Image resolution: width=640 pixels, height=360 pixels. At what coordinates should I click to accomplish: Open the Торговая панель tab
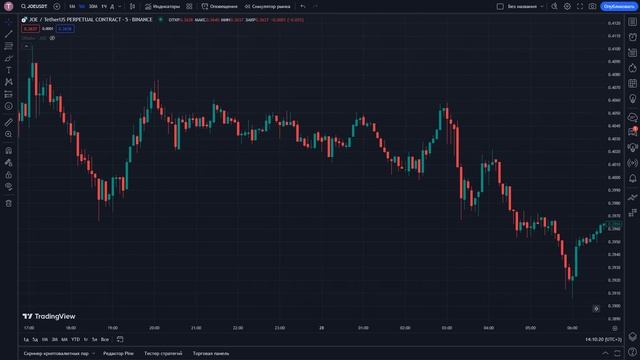pos(211,353)
